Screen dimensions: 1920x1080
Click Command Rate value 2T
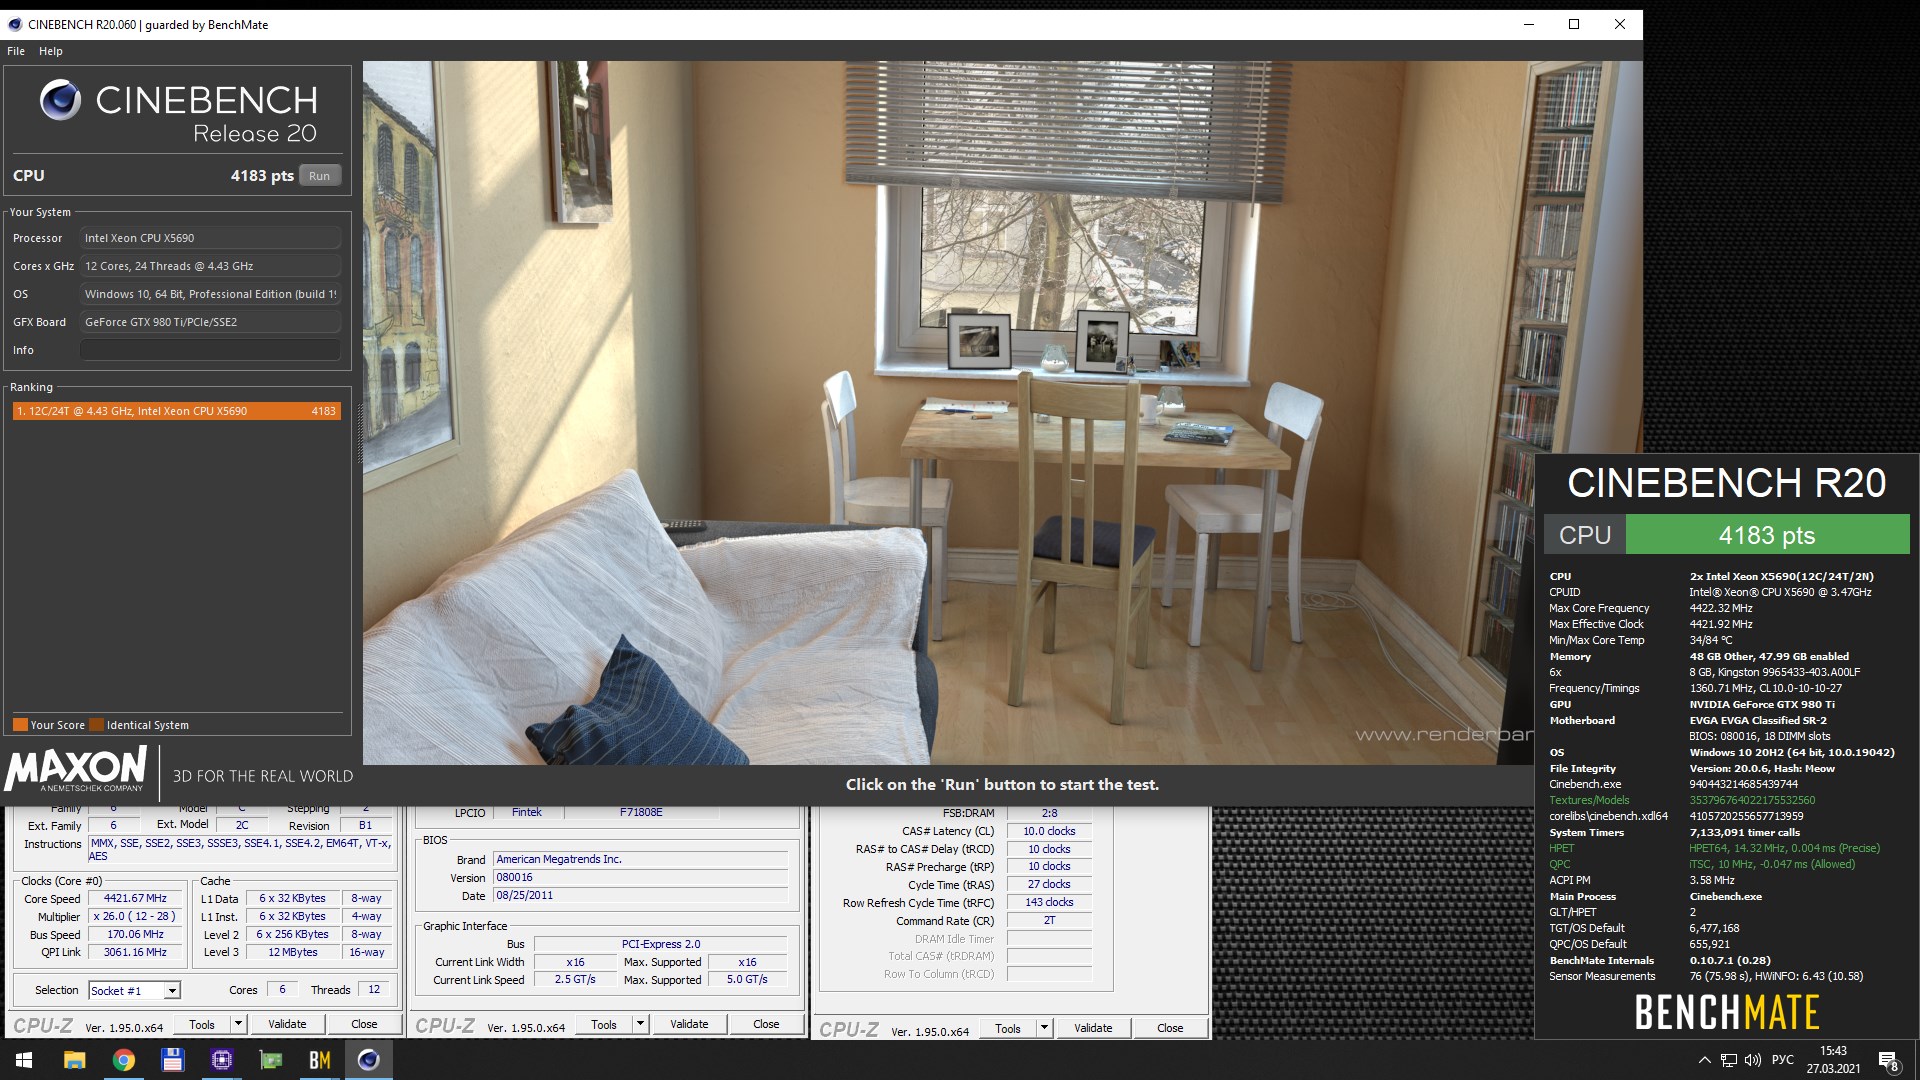(1049, 921)
